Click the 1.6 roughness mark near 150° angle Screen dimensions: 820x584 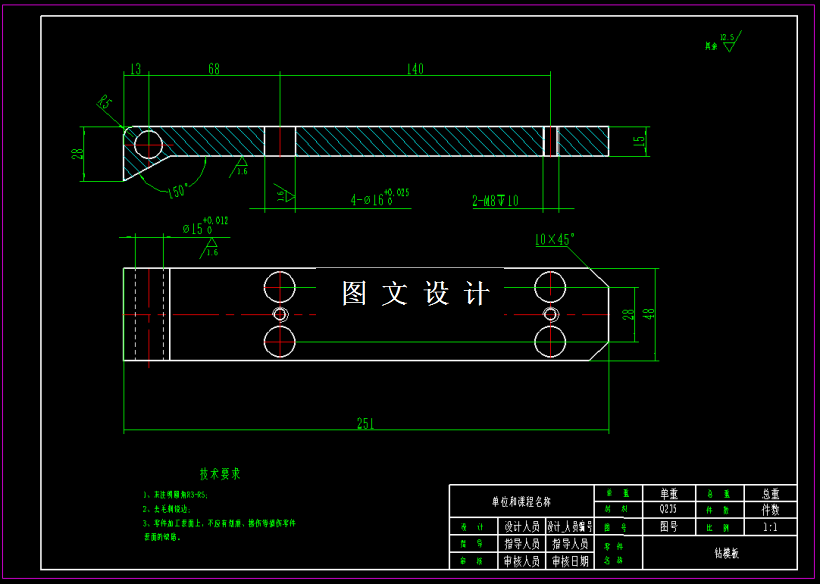coord(241,167)
